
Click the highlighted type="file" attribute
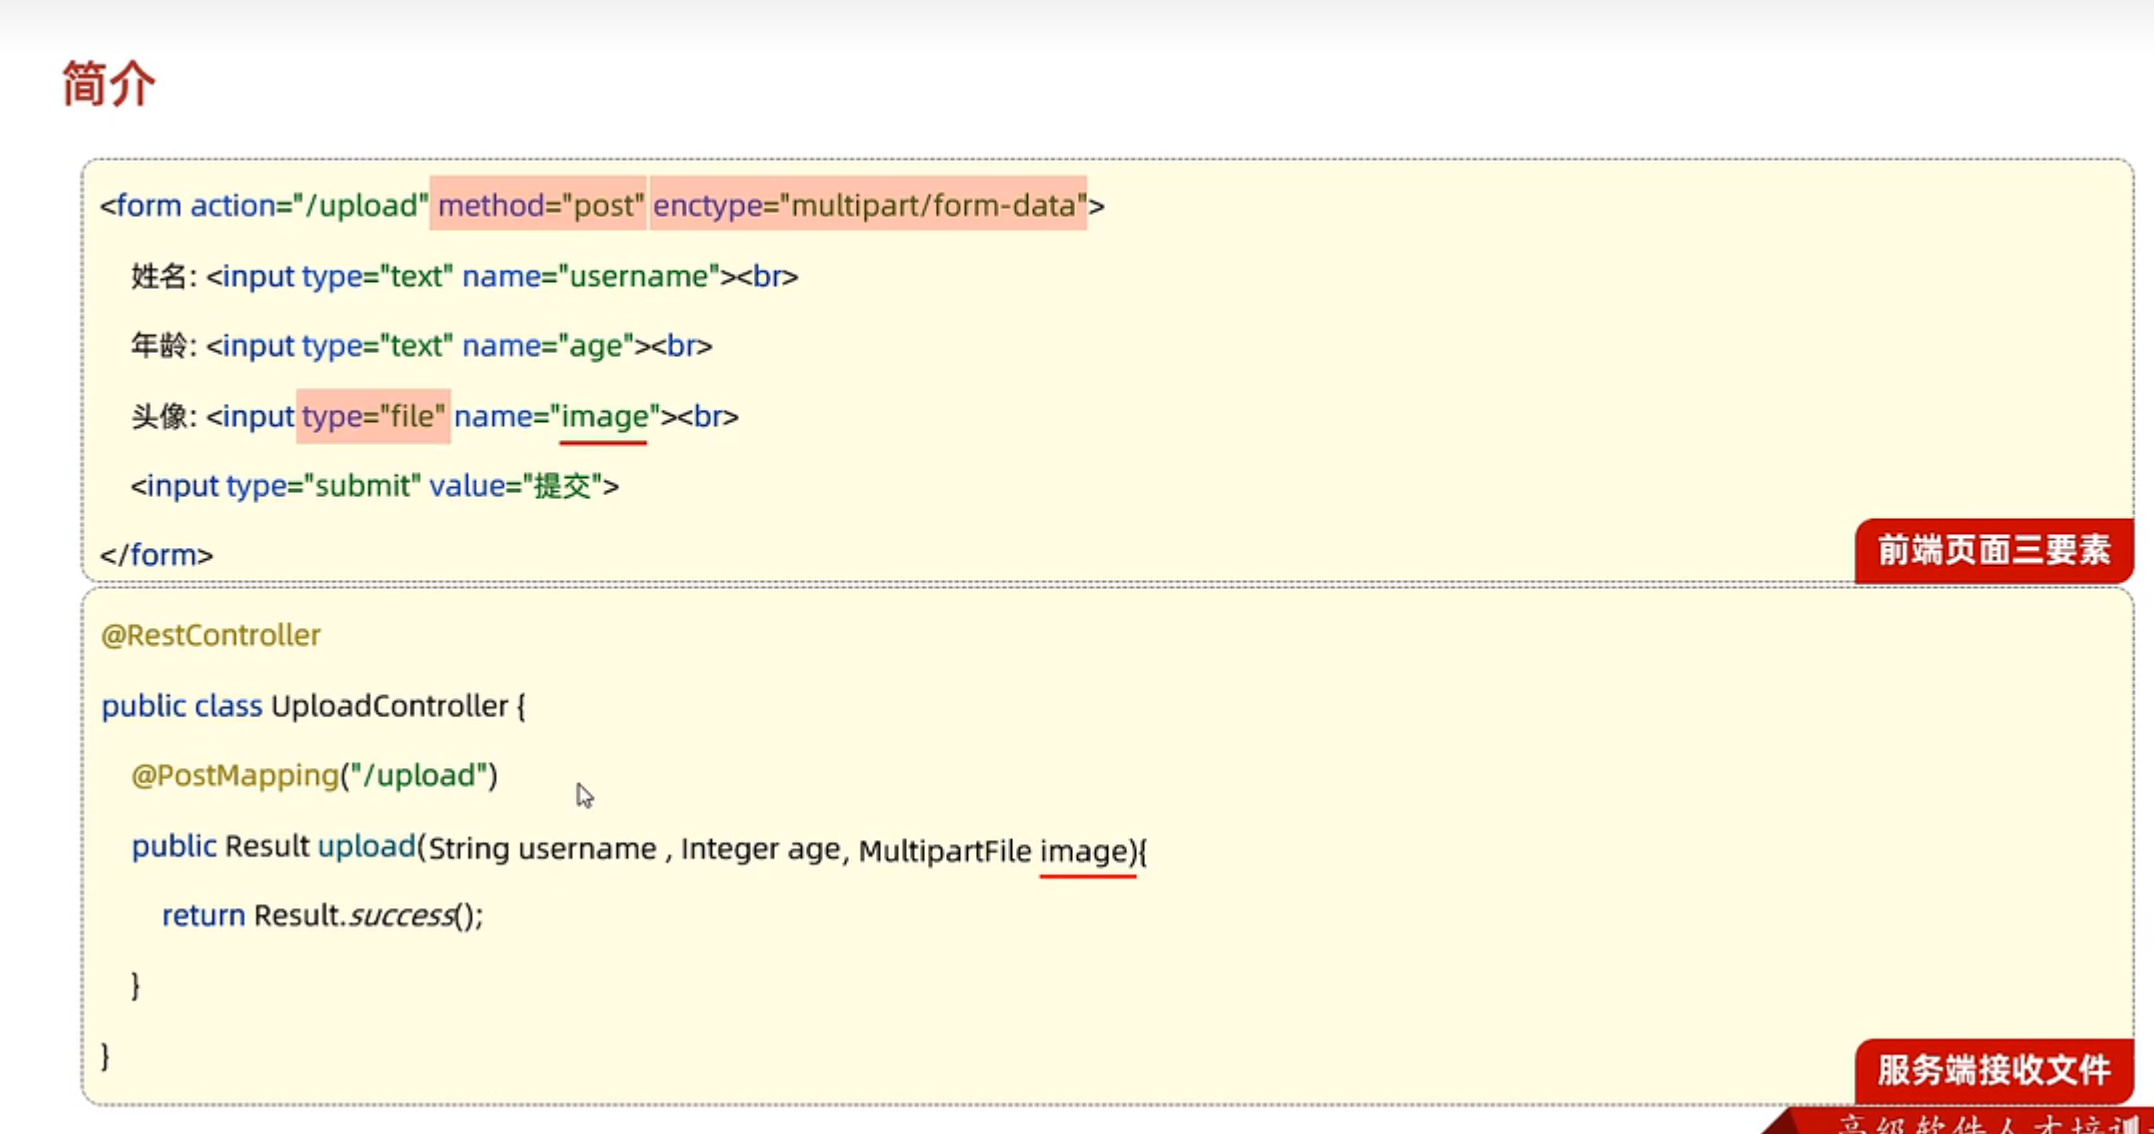click(x=373, y=416)
